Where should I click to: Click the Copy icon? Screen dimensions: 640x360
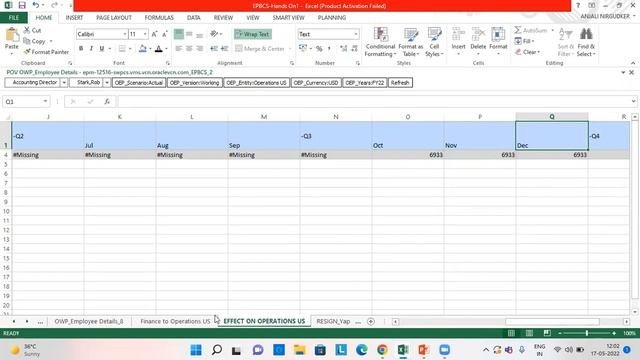coord(27,41)
